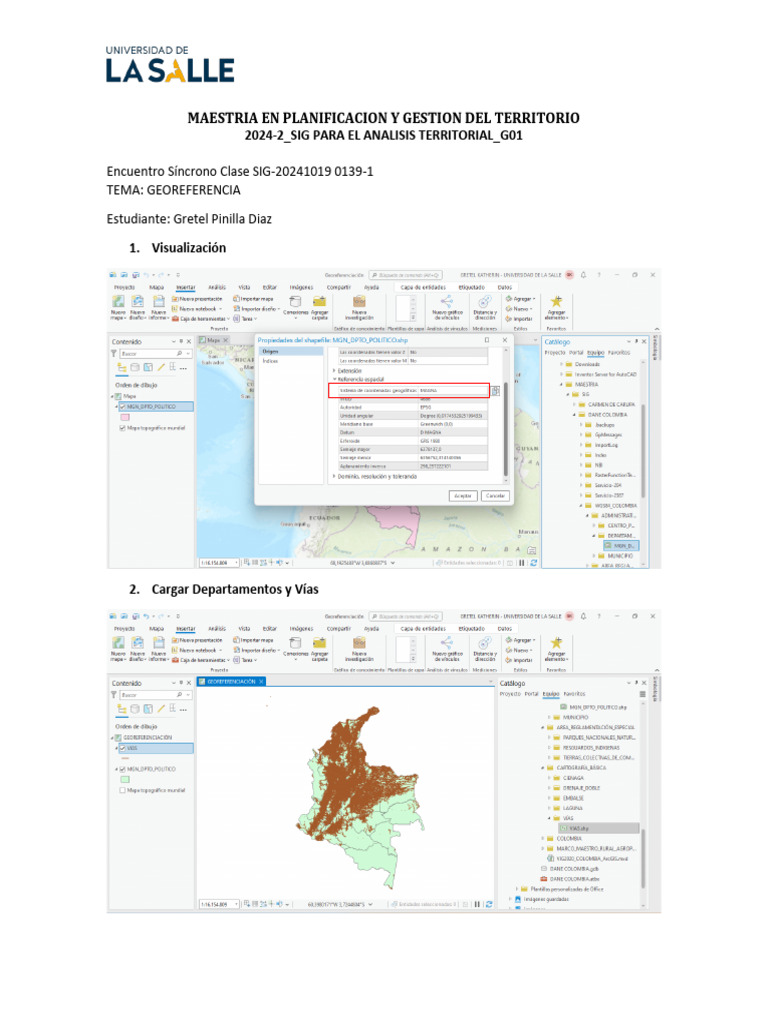
Task: Toggle Mapa topográfico mundial checkbox in Visualización screenshot
Action: coord(122,428)
